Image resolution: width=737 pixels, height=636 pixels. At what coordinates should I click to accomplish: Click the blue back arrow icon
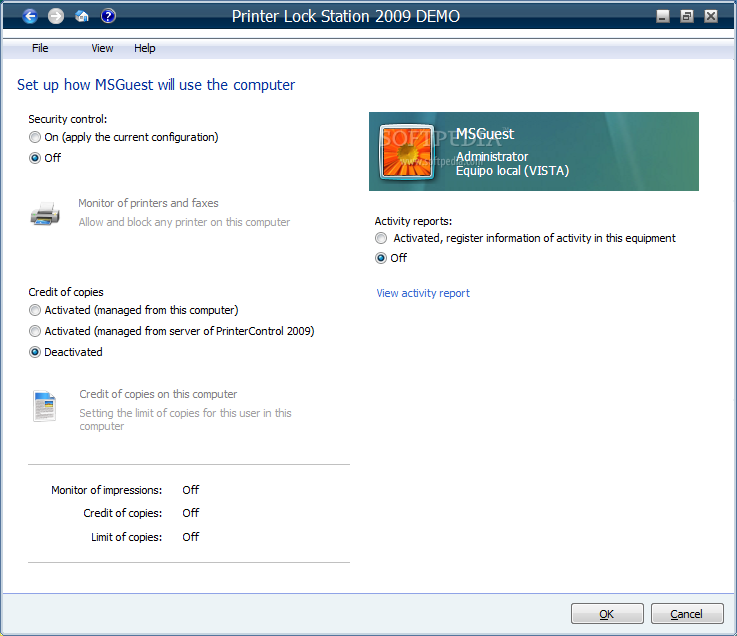[30, 16]
